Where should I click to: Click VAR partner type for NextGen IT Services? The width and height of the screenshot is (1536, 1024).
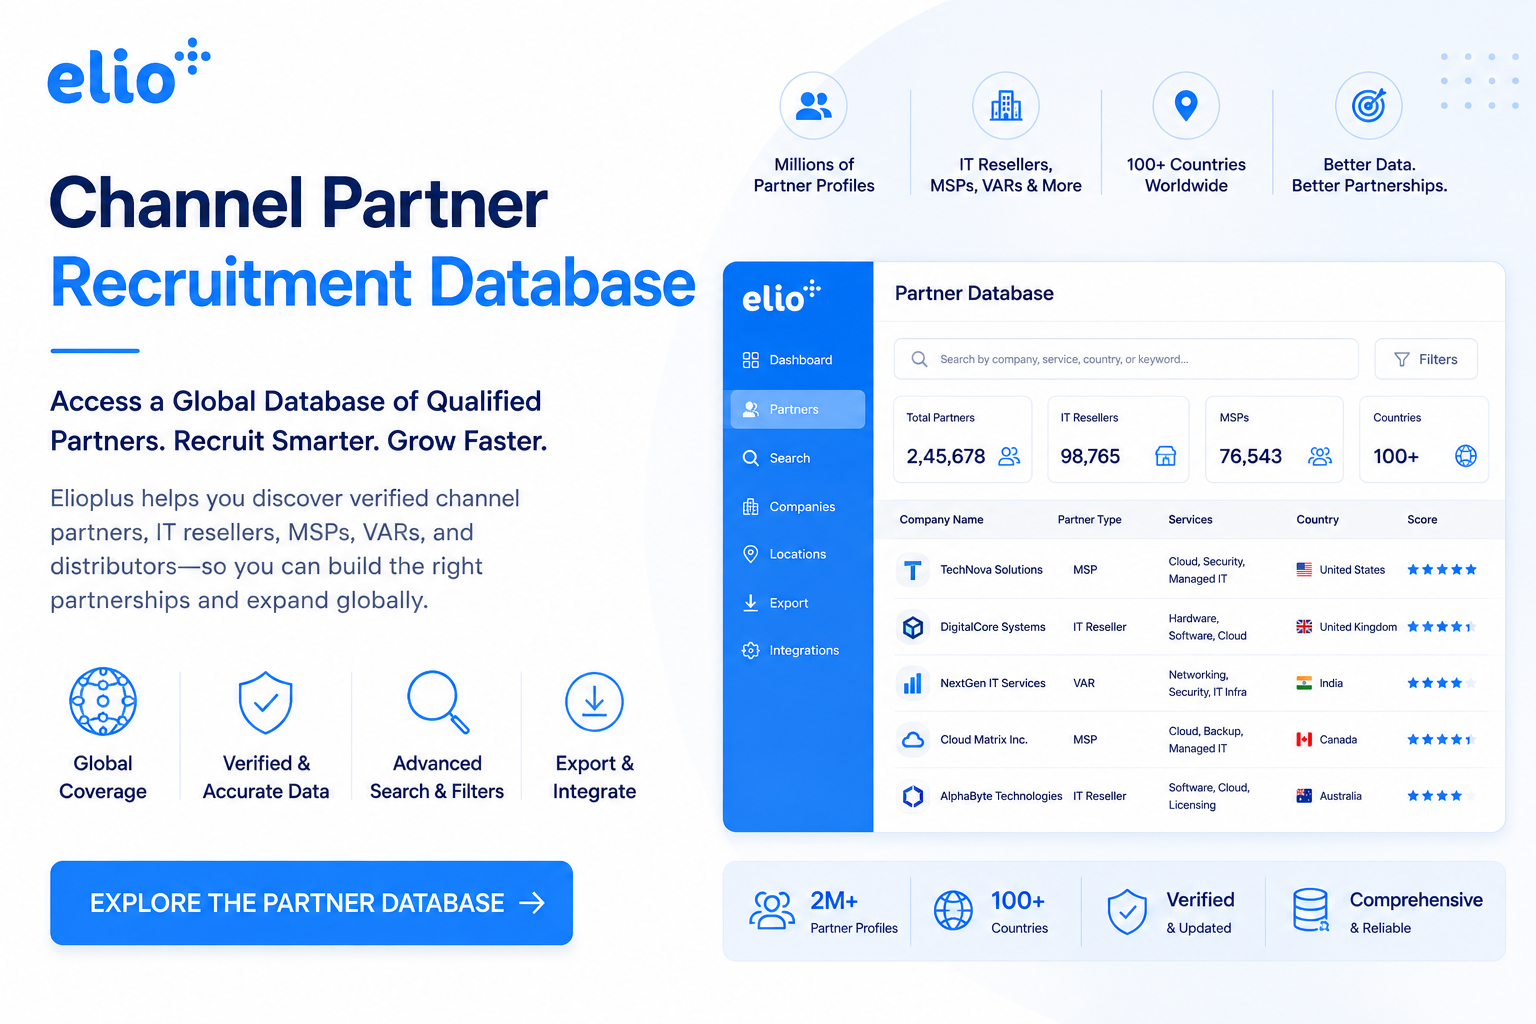[1084, 683]
